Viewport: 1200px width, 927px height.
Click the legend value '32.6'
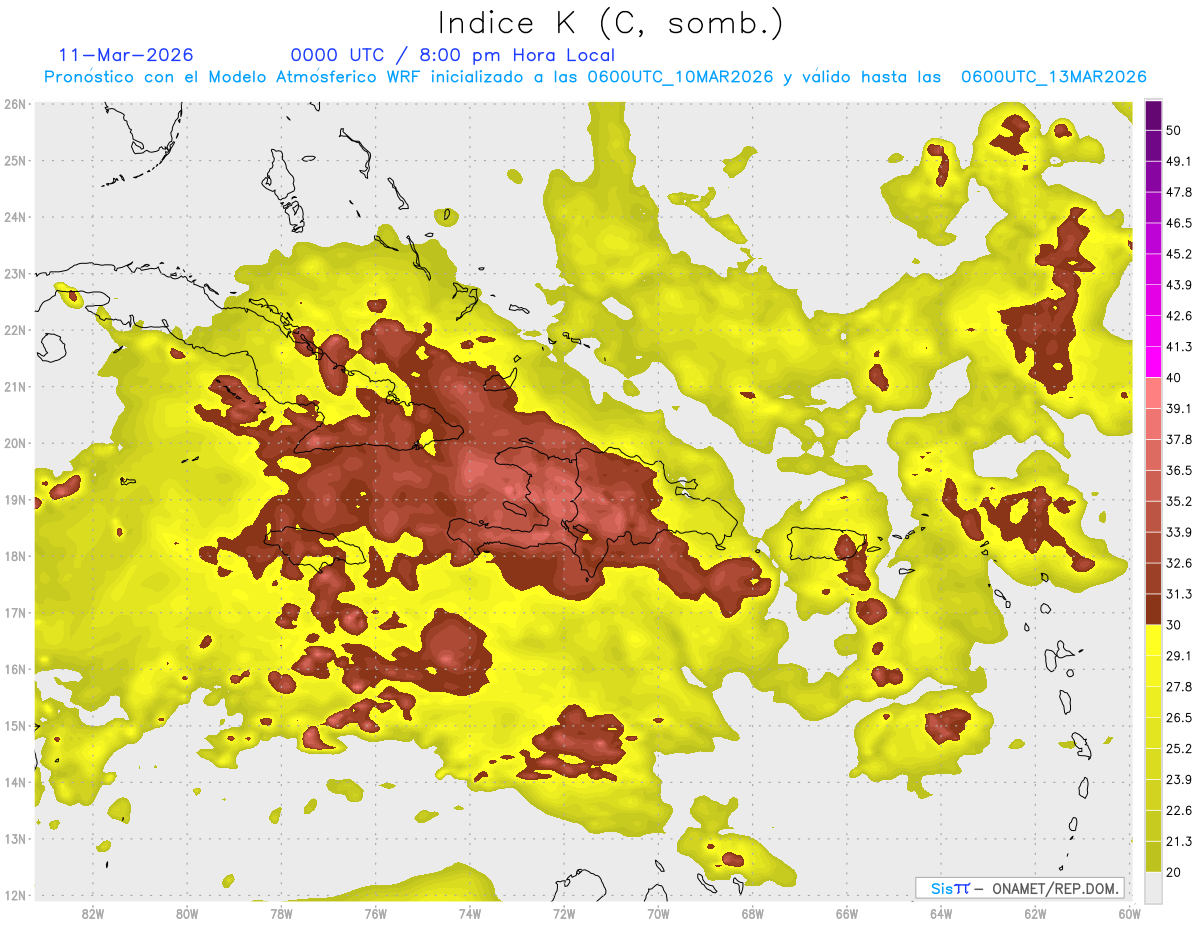(x=1178, y=563)
